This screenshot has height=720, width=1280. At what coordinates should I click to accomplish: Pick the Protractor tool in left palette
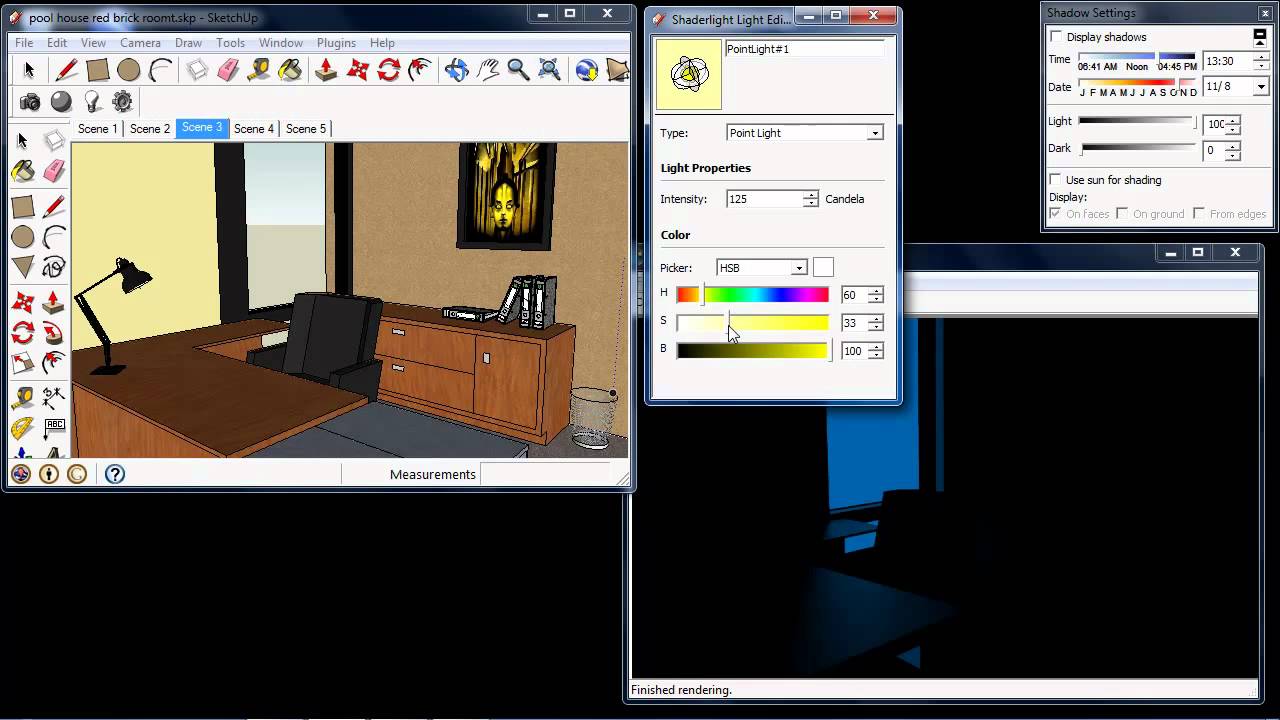(x=22, y=429)
